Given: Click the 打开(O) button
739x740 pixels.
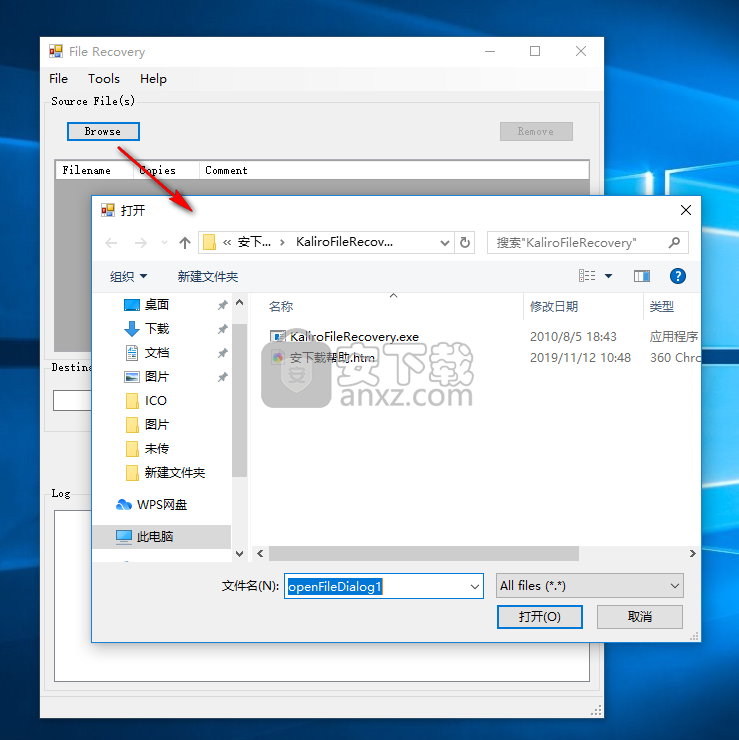Looking at the screenshot, I should (x=540, y=617).
